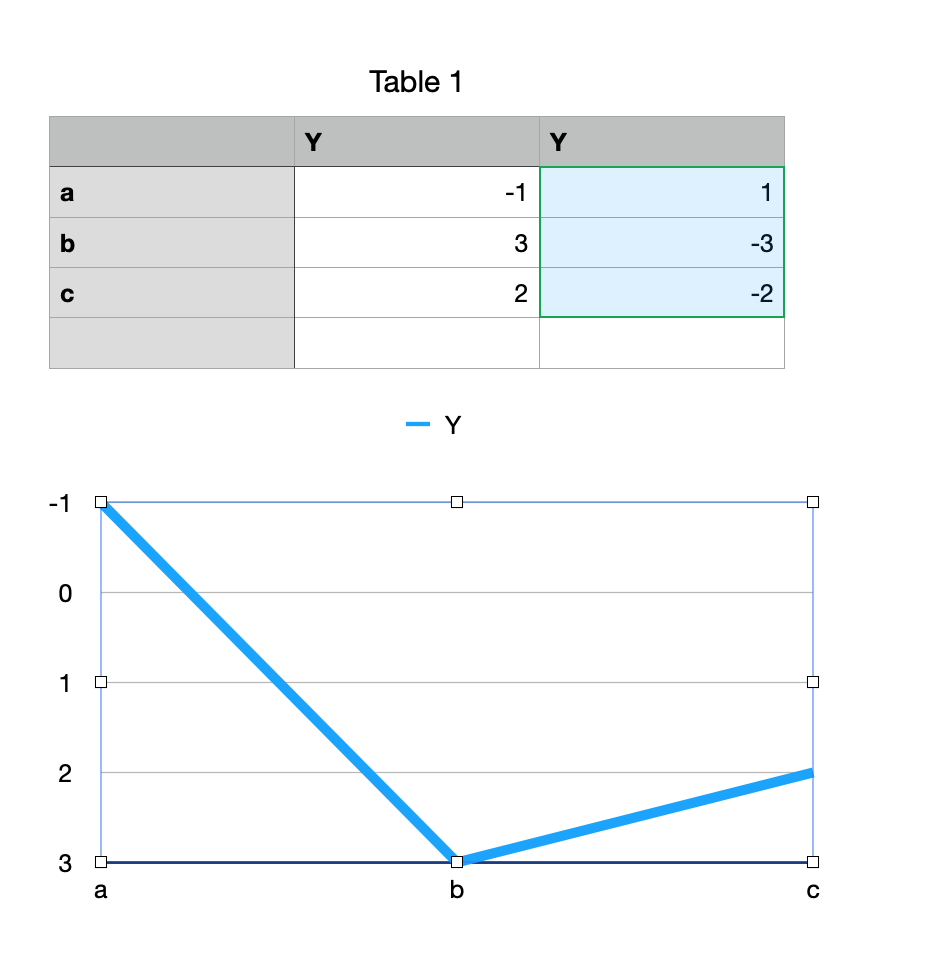Click chart right-middle resize handle
Image resolution: width=938 pixels, height=966 pixels.
pyautogui.click(x=813, y=682)
